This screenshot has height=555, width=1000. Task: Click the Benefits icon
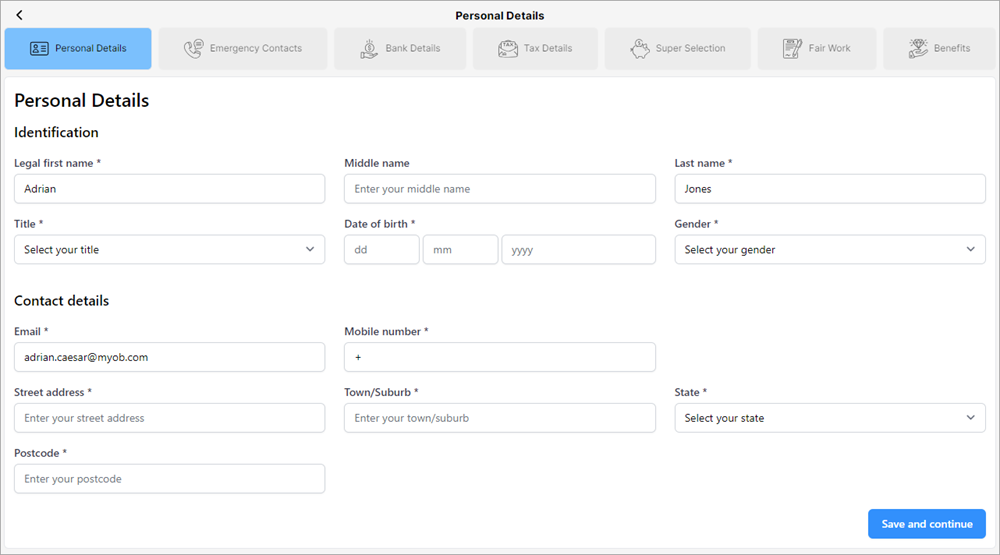click(917, 48)
